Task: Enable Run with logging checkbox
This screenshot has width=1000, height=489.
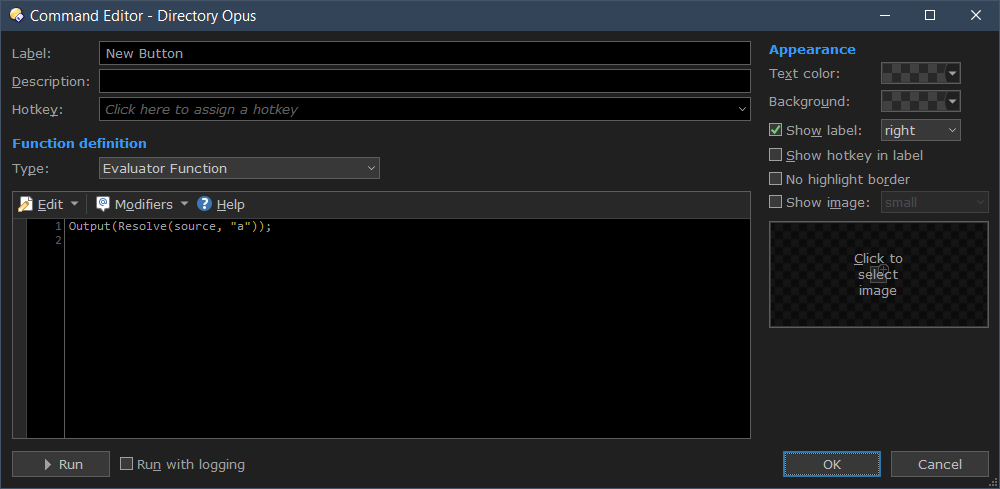Action: (127, 464)
